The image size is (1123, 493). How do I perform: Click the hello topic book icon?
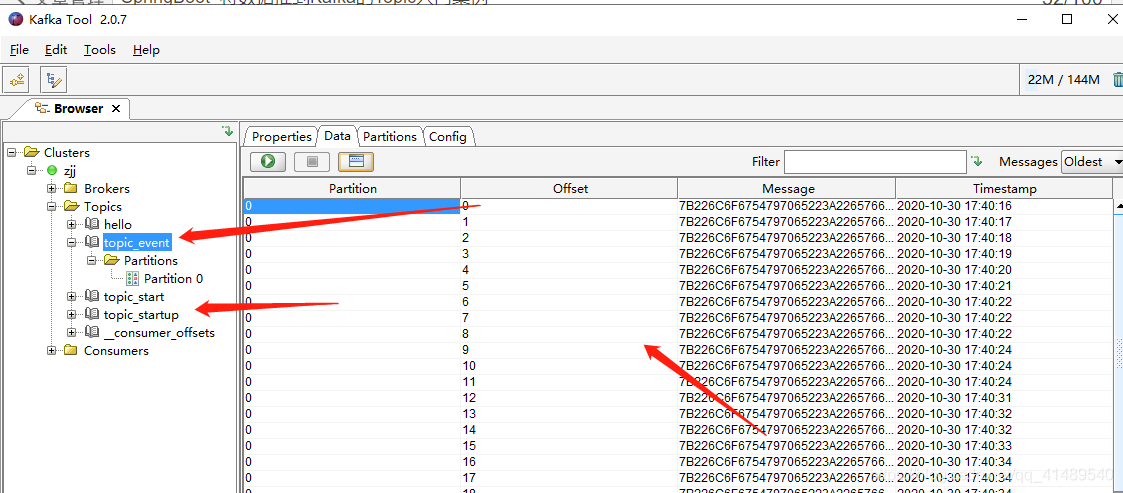tap(92, 224)
